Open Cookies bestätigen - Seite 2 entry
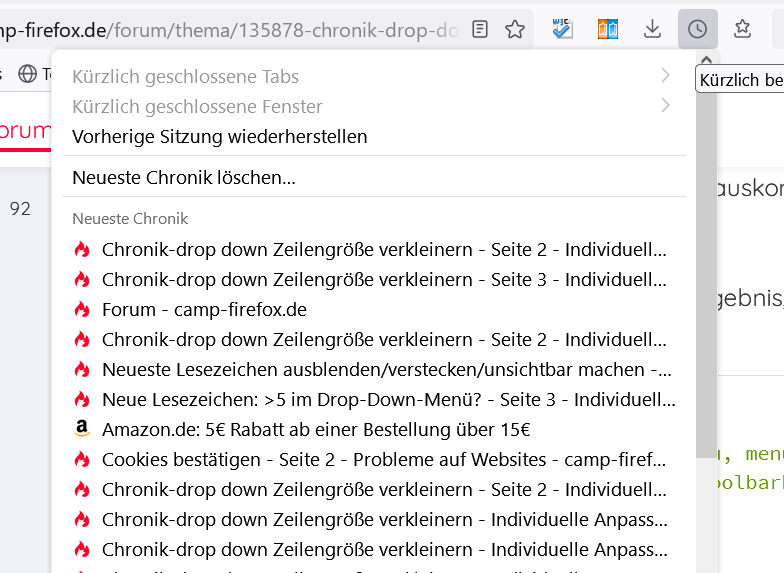This screenshot has width=784, height=573. (384, 460)
